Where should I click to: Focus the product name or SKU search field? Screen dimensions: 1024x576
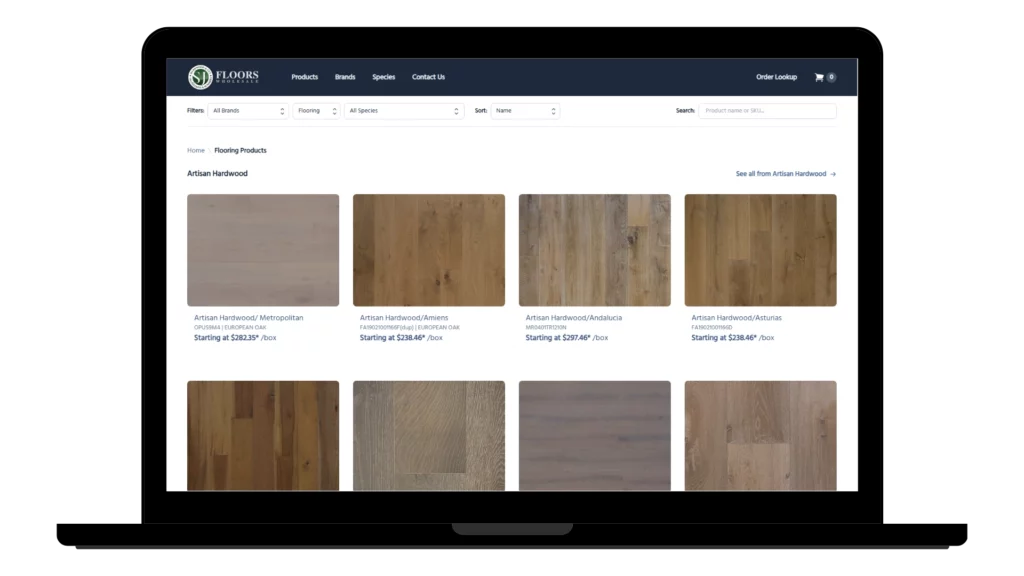click(x=767, y=111)
